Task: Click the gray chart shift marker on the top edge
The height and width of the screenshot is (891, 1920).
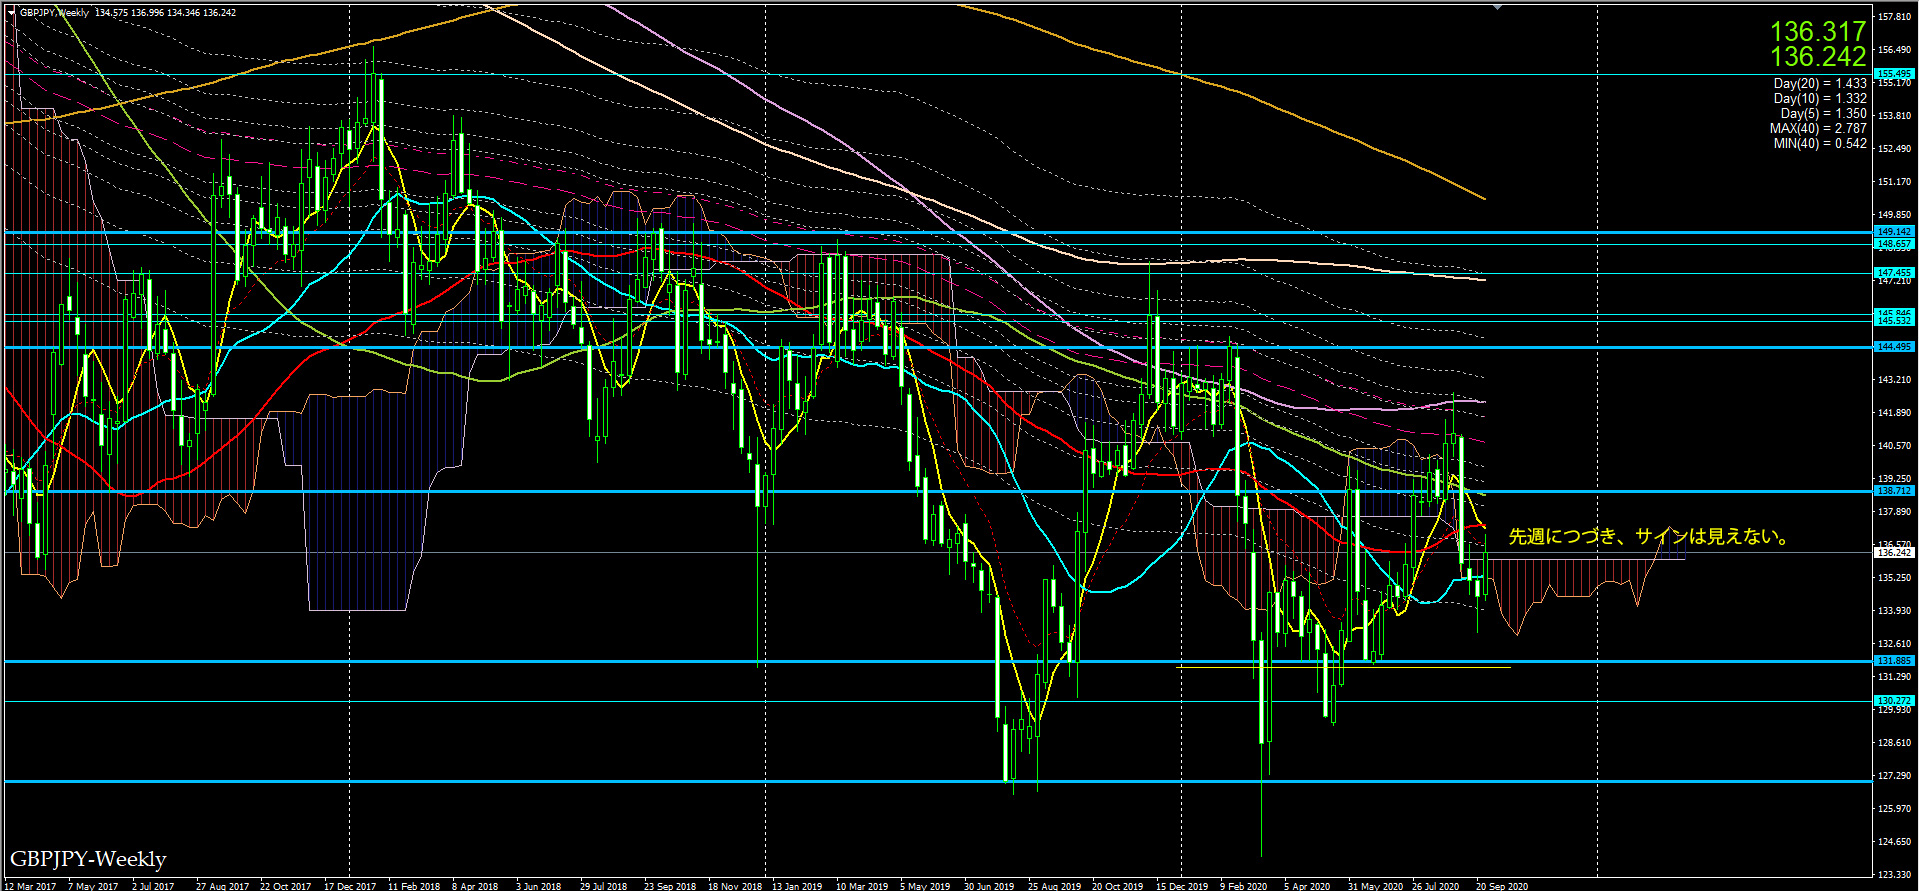Action: coord(1497,6)
